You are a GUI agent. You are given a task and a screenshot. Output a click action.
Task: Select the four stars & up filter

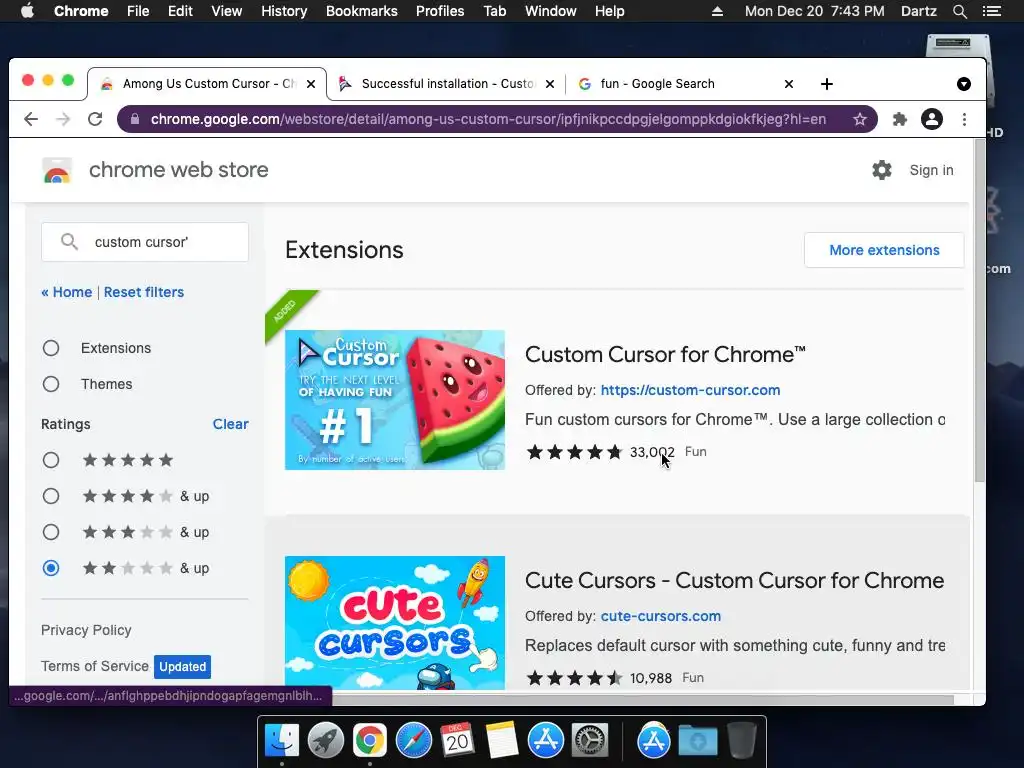click(51, 496)
